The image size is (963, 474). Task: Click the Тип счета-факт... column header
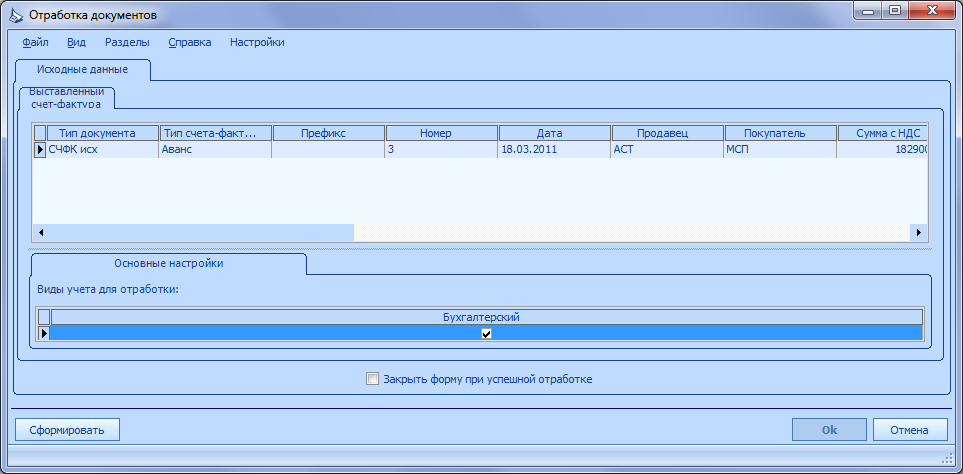pyautogui.click(x=216, y=133)
